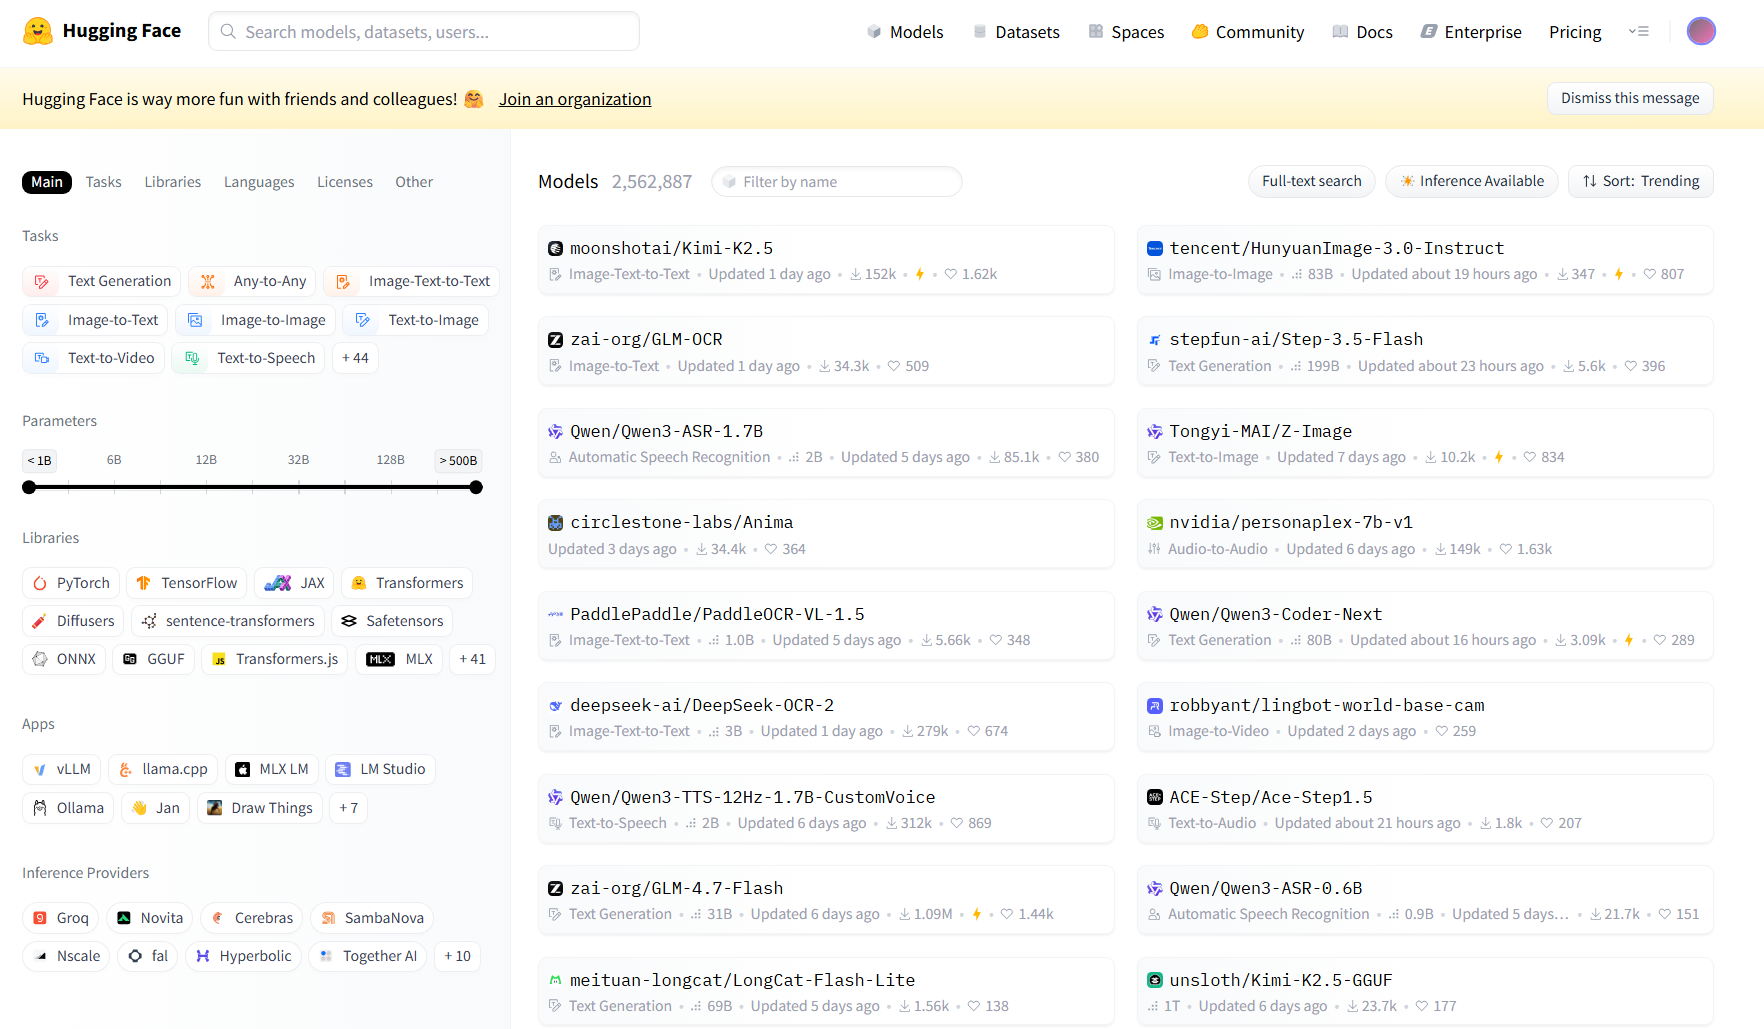Toggle the Inference Available filter
This screenshot has width=1764, height=1029.
click(x=1471, y=181)
